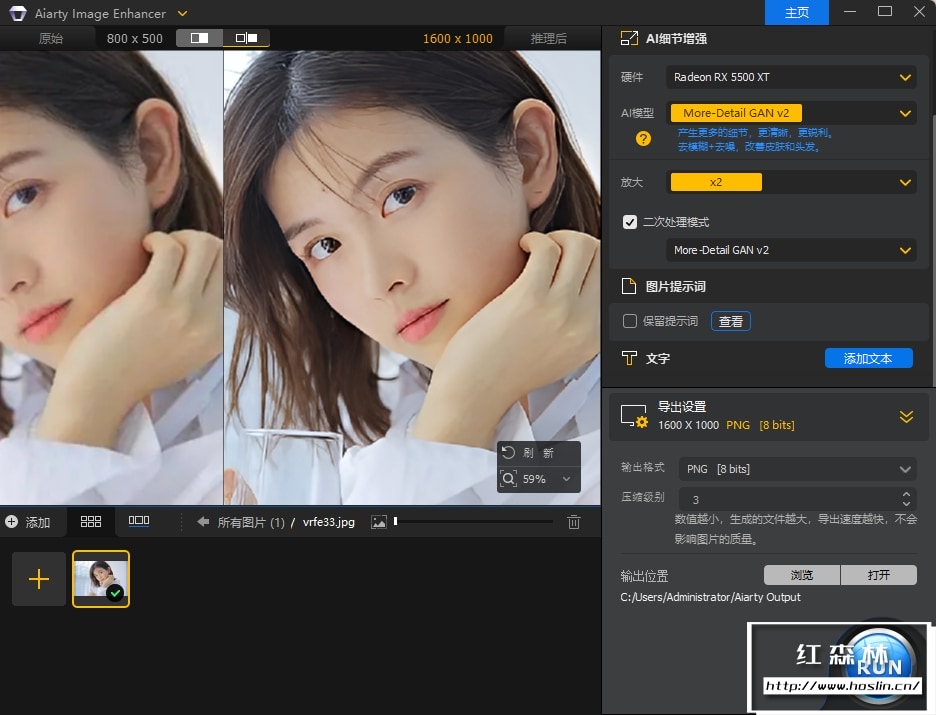Click the thumbnail size slider
The height and width of the screenshot is (715, 936).
473,522
